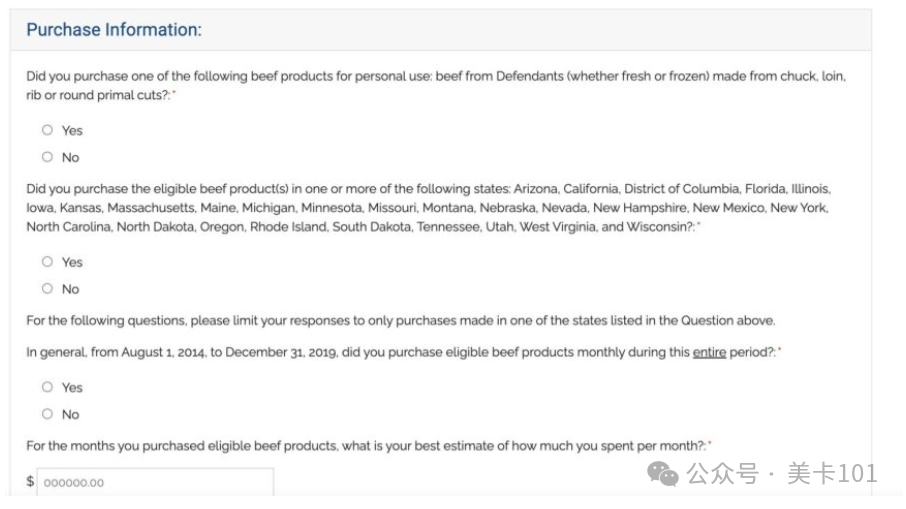Image resolution: width=906 pixels, height=509 pixels.
Task: Focus the monthly spend amount input field
Action: tap(155, 482)
